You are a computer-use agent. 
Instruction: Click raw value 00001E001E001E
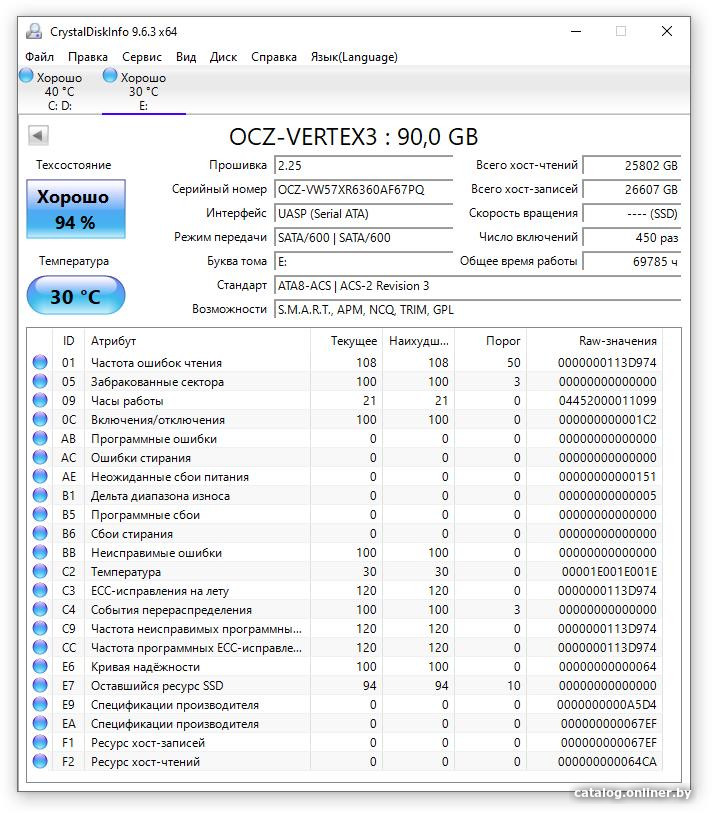point(609,572)
